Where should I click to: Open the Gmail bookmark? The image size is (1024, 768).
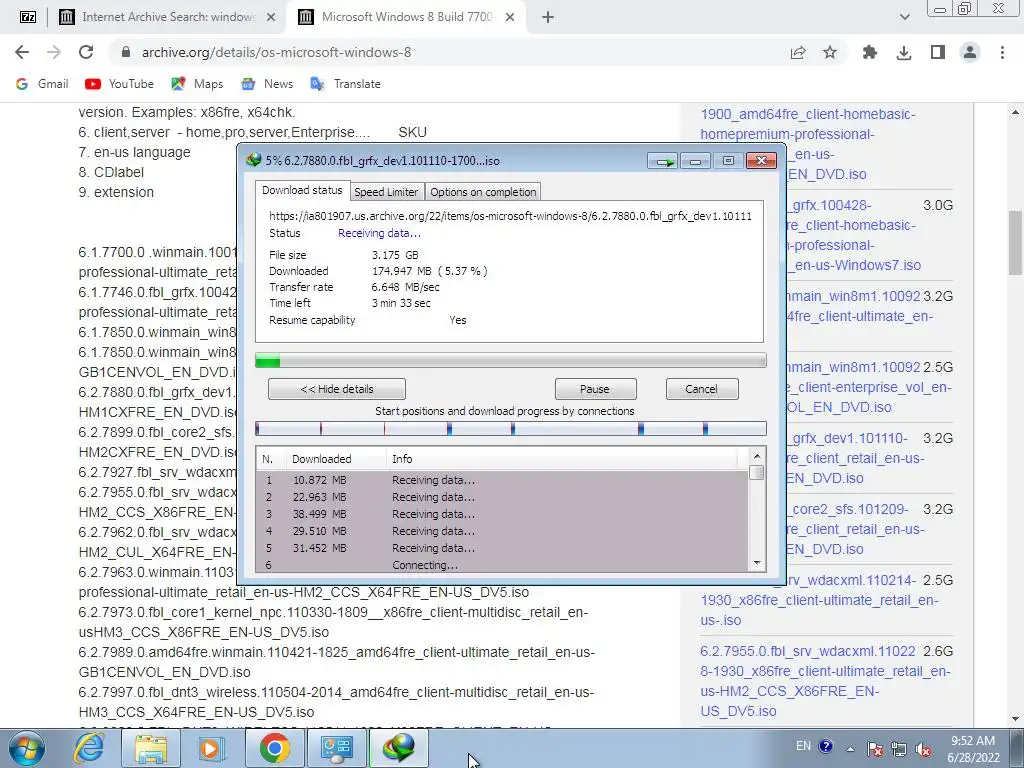[x=42, y=84]
